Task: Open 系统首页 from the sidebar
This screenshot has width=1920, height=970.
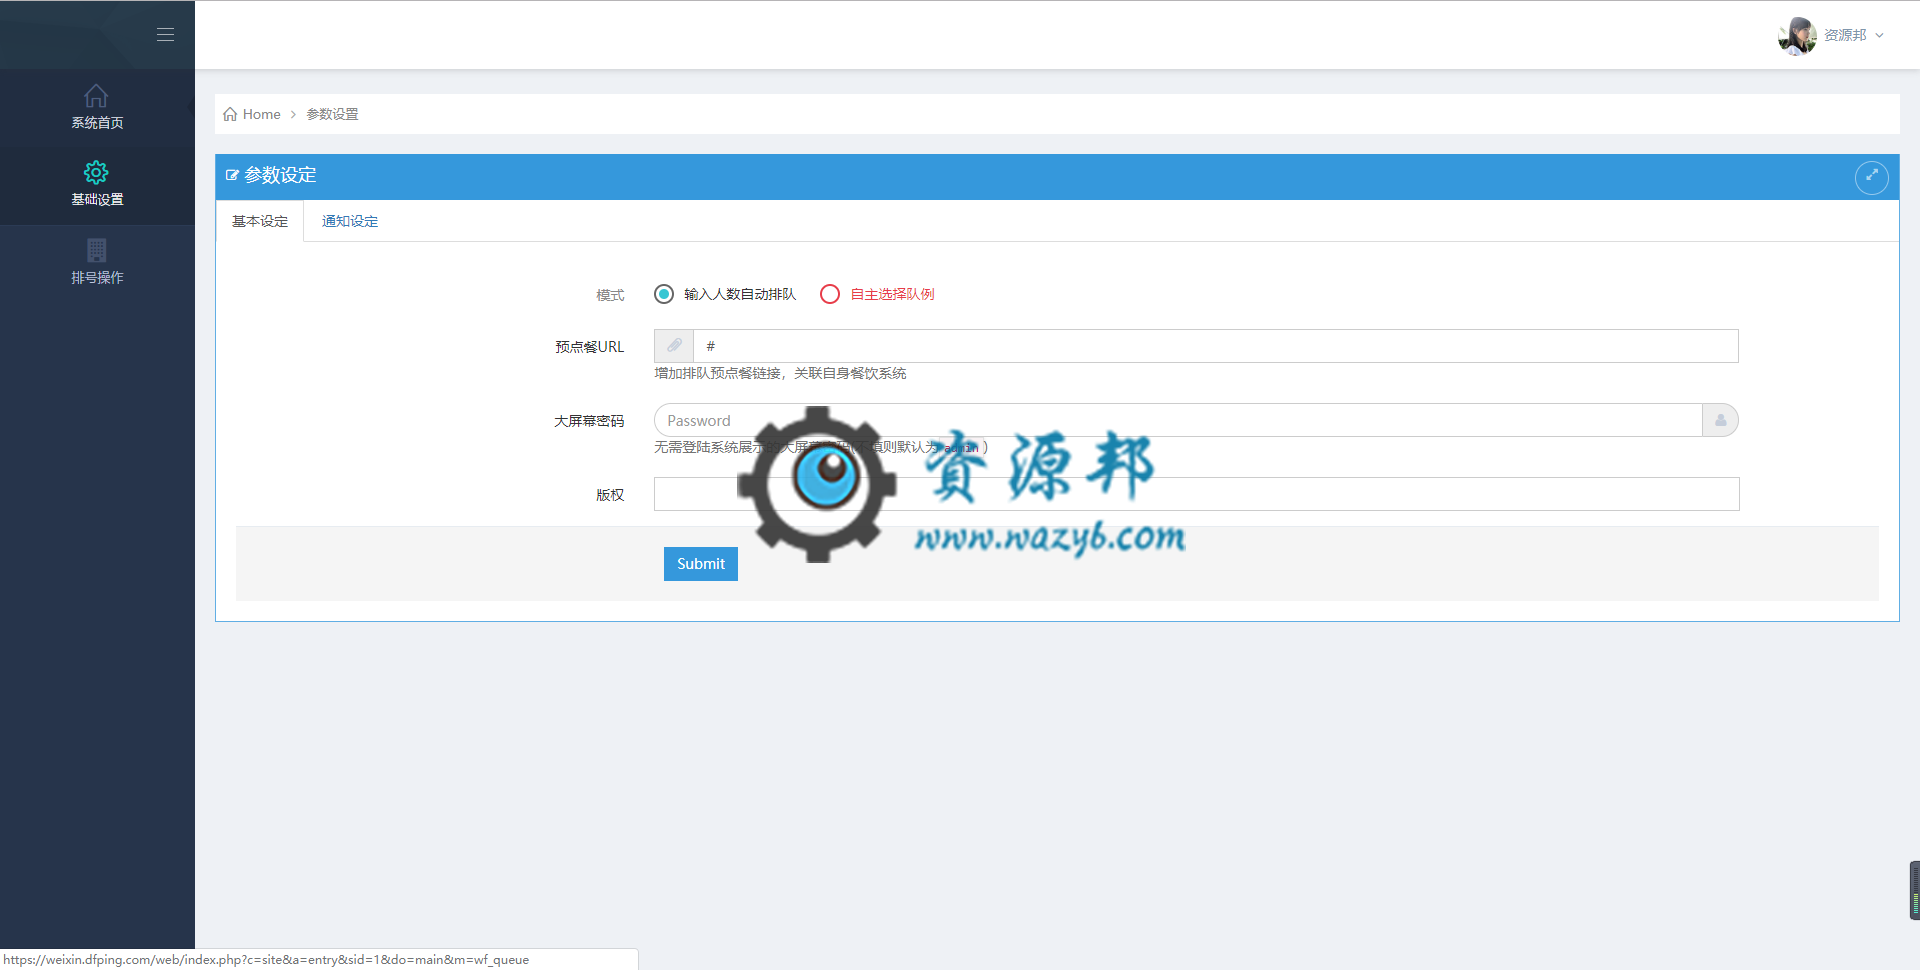Action: tap(97, 108)
